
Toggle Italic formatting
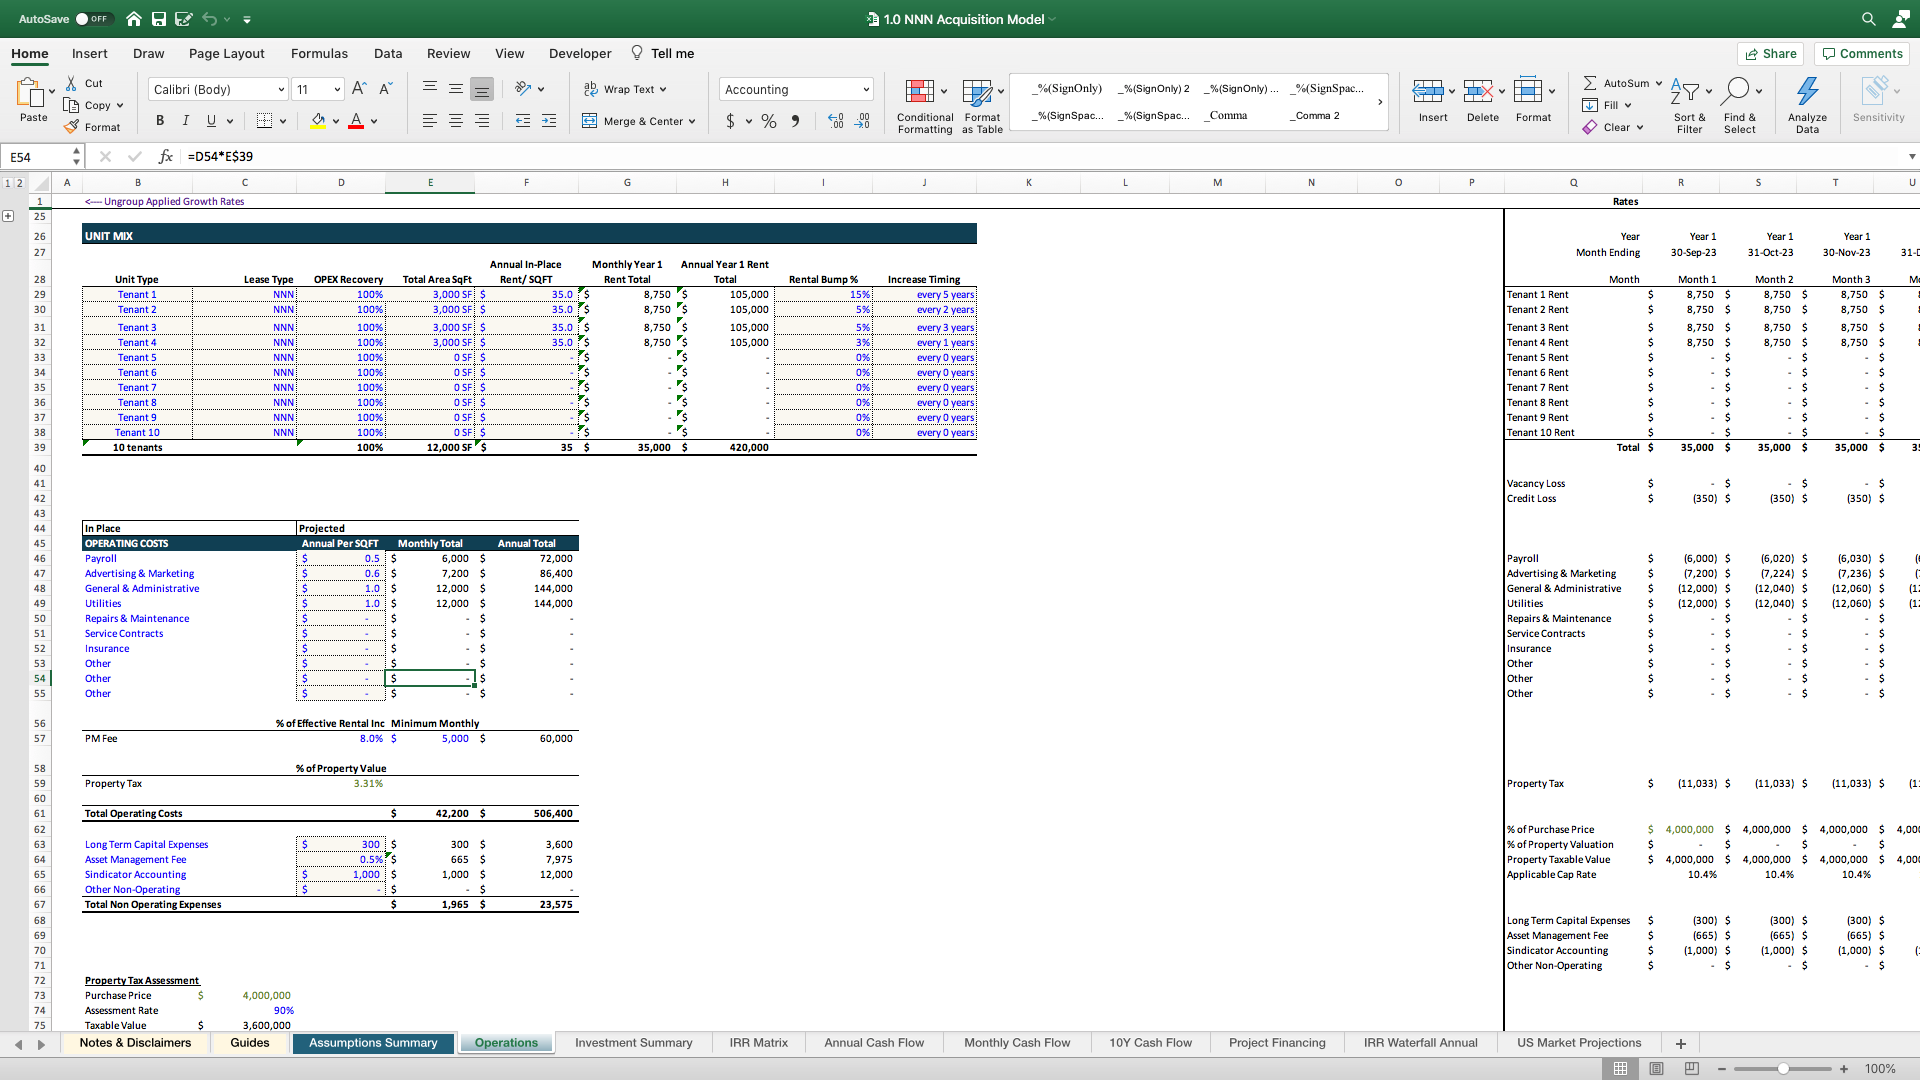[185, 121]
